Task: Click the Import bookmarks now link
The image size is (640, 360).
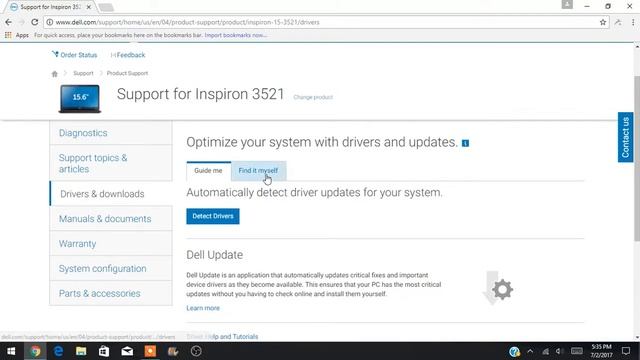Action: click(236, 35)
